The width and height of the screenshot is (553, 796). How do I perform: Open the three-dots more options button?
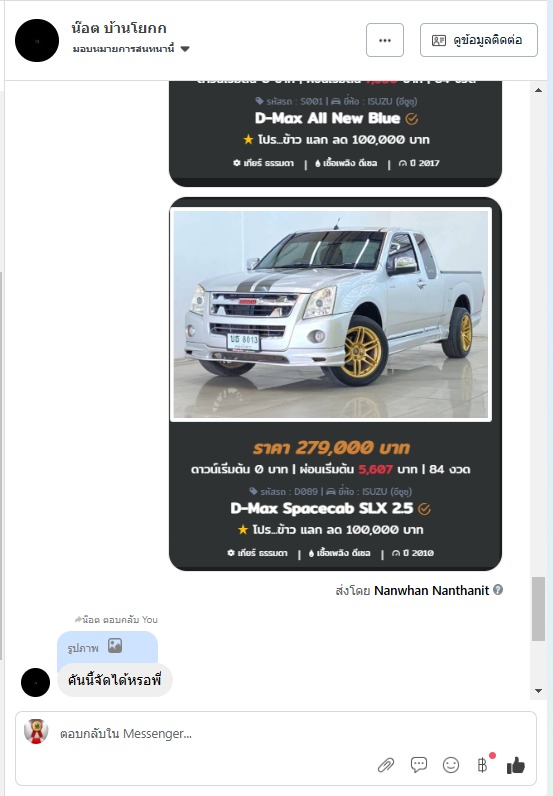click(385, 40)
